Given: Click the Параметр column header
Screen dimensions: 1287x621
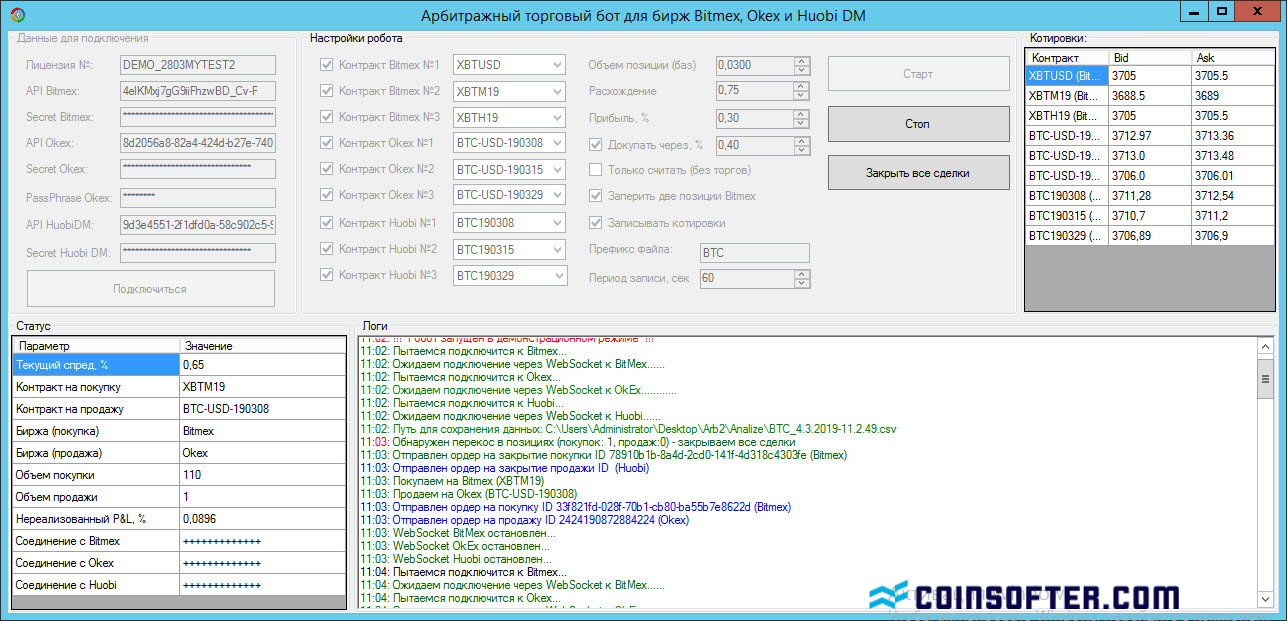Looking at the screenshot, I should tap(96, 346).
